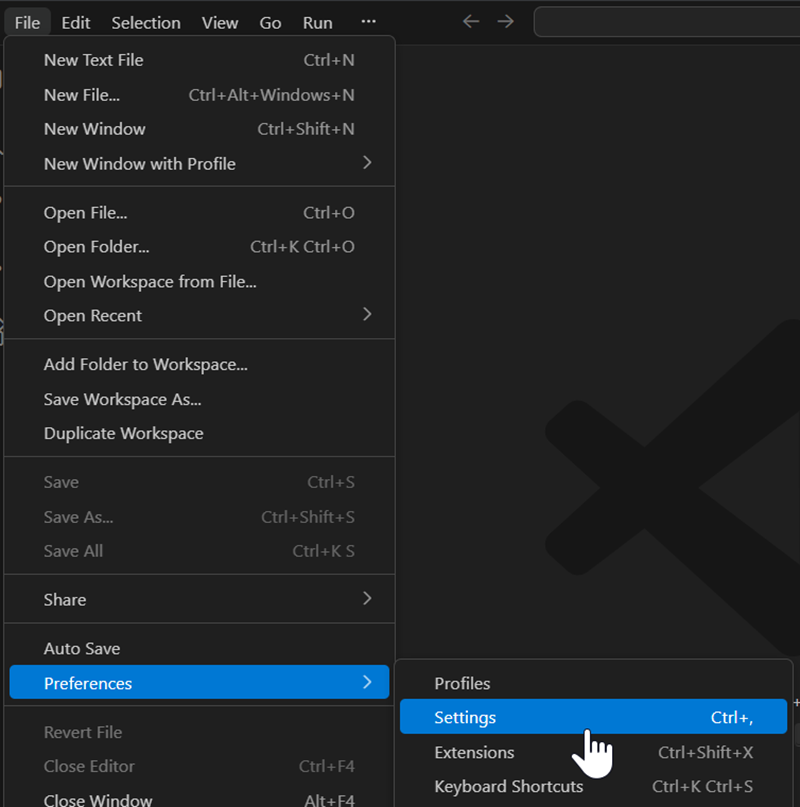Select Open Workspace from File...
The height and width of the screenshot is (807, 800).
150,282
